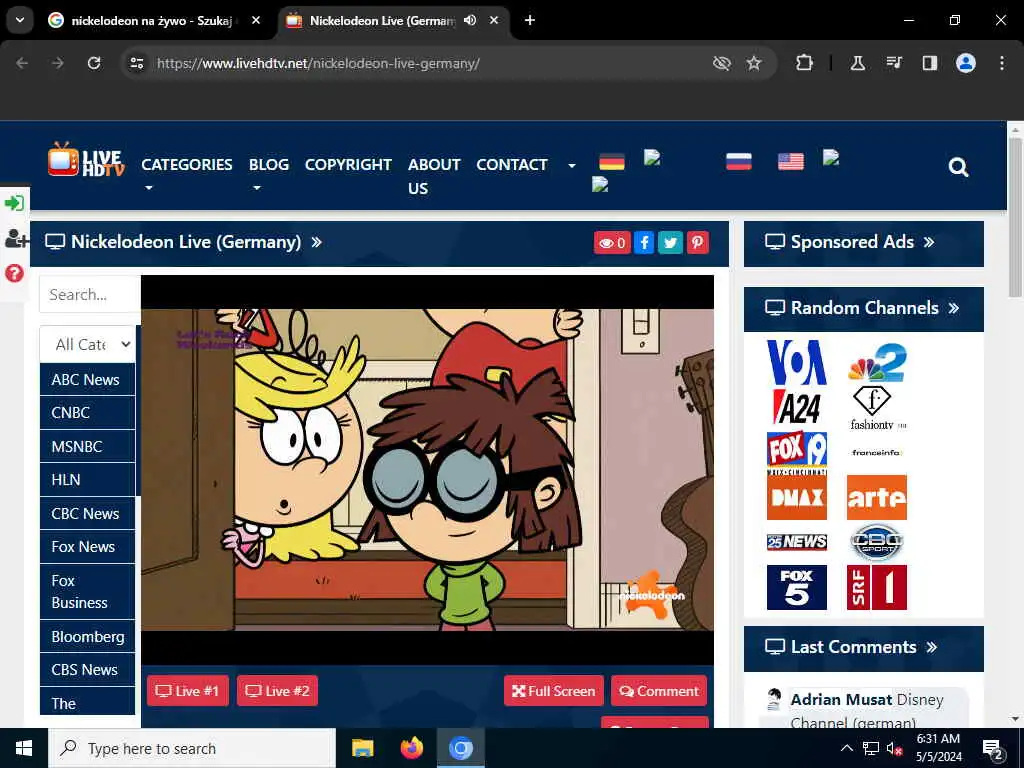Open the NBC 2 channel logo
The image size is (1024, 768).
(x=877, y=362)
